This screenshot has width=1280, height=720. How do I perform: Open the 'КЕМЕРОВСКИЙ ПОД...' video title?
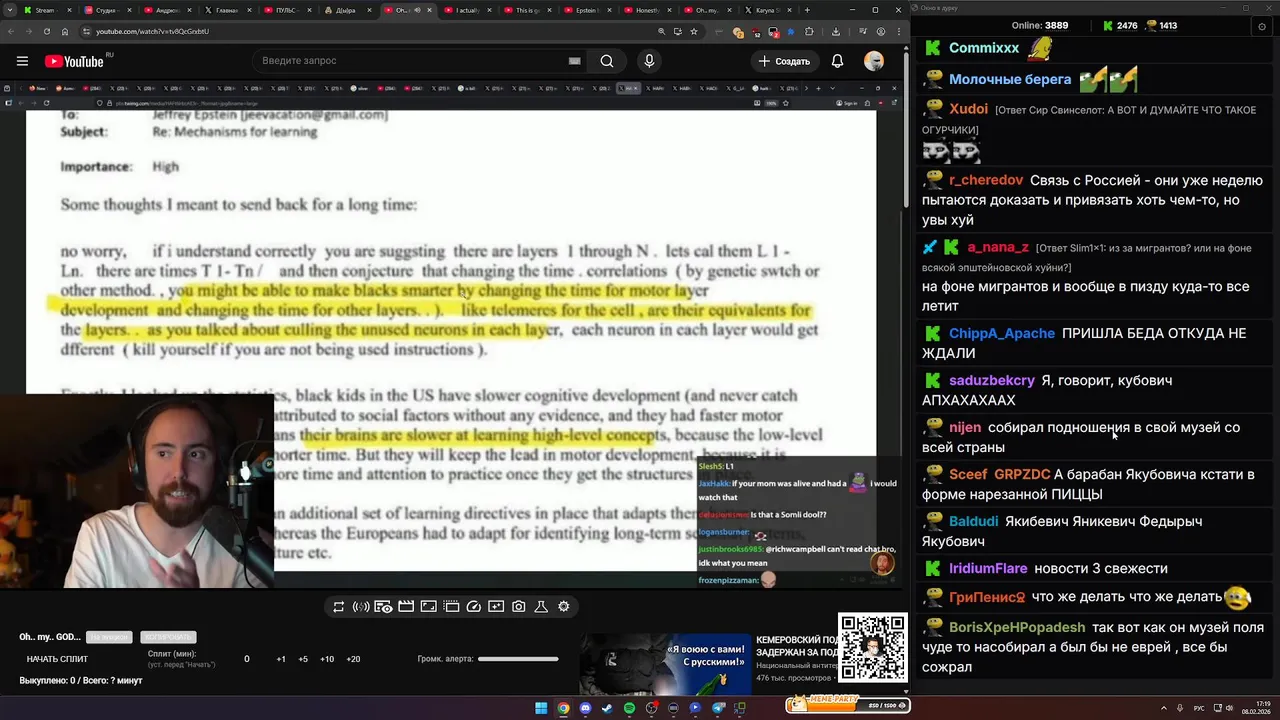tap(796, 645)
